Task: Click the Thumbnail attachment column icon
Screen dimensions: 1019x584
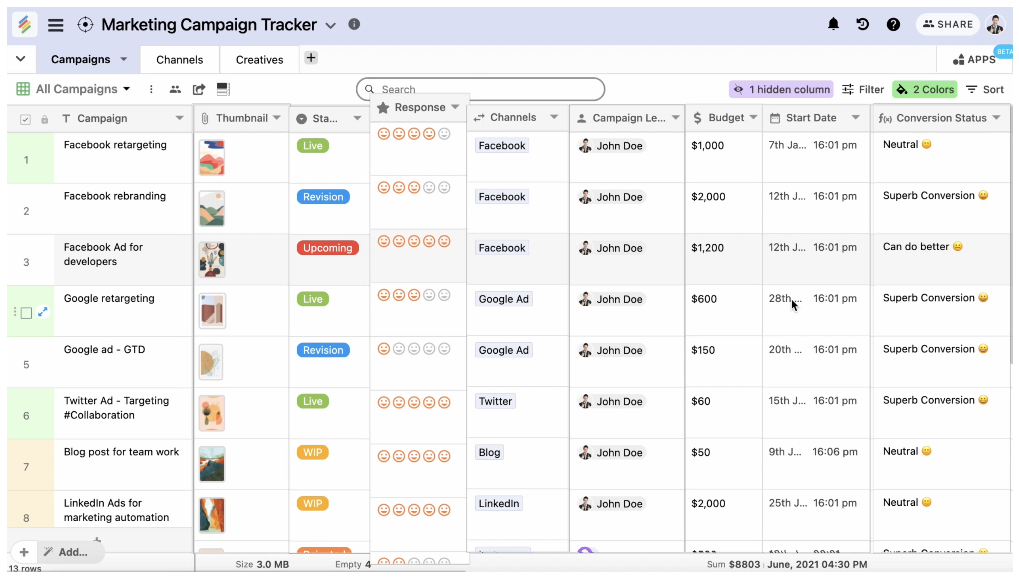Action: (x=205, y=118)
